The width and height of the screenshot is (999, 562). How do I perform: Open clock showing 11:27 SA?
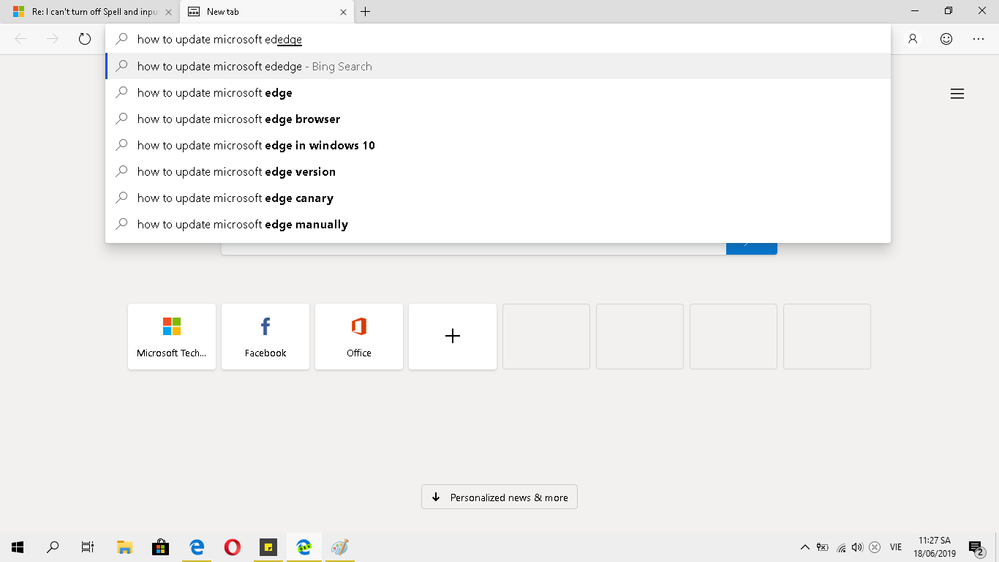pyautogui.click(x=935, y=547)
